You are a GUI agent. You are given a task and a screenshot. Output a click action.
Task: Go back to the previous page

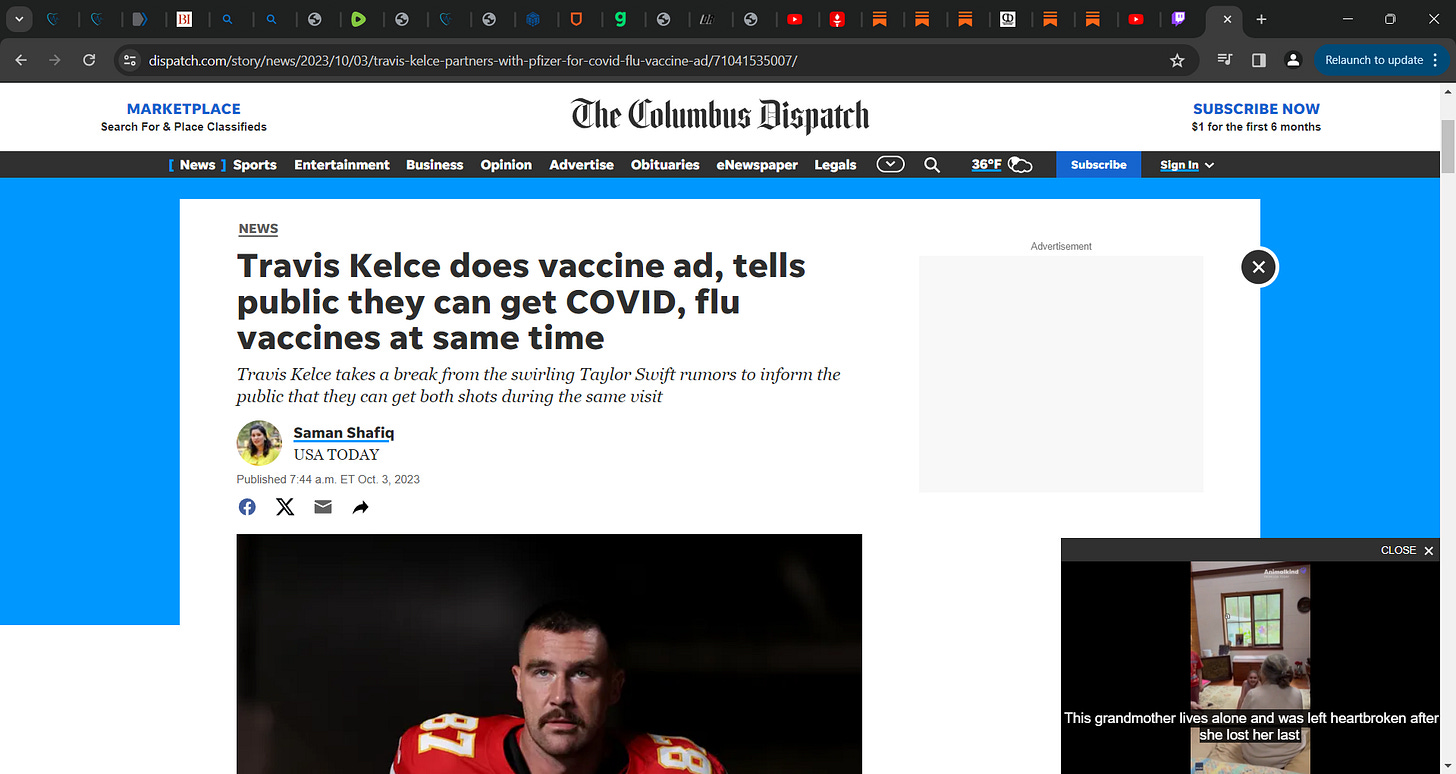tap(21, 60)
